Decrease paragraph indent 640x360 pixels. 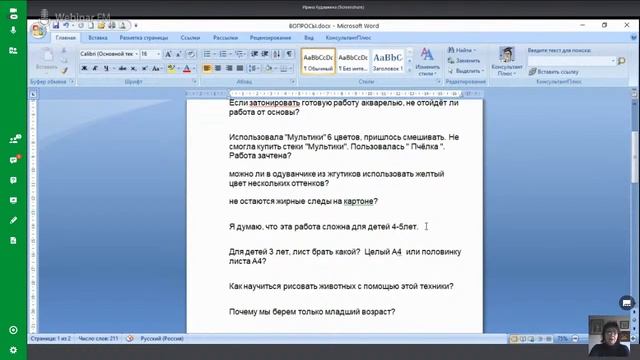(255, 54)
